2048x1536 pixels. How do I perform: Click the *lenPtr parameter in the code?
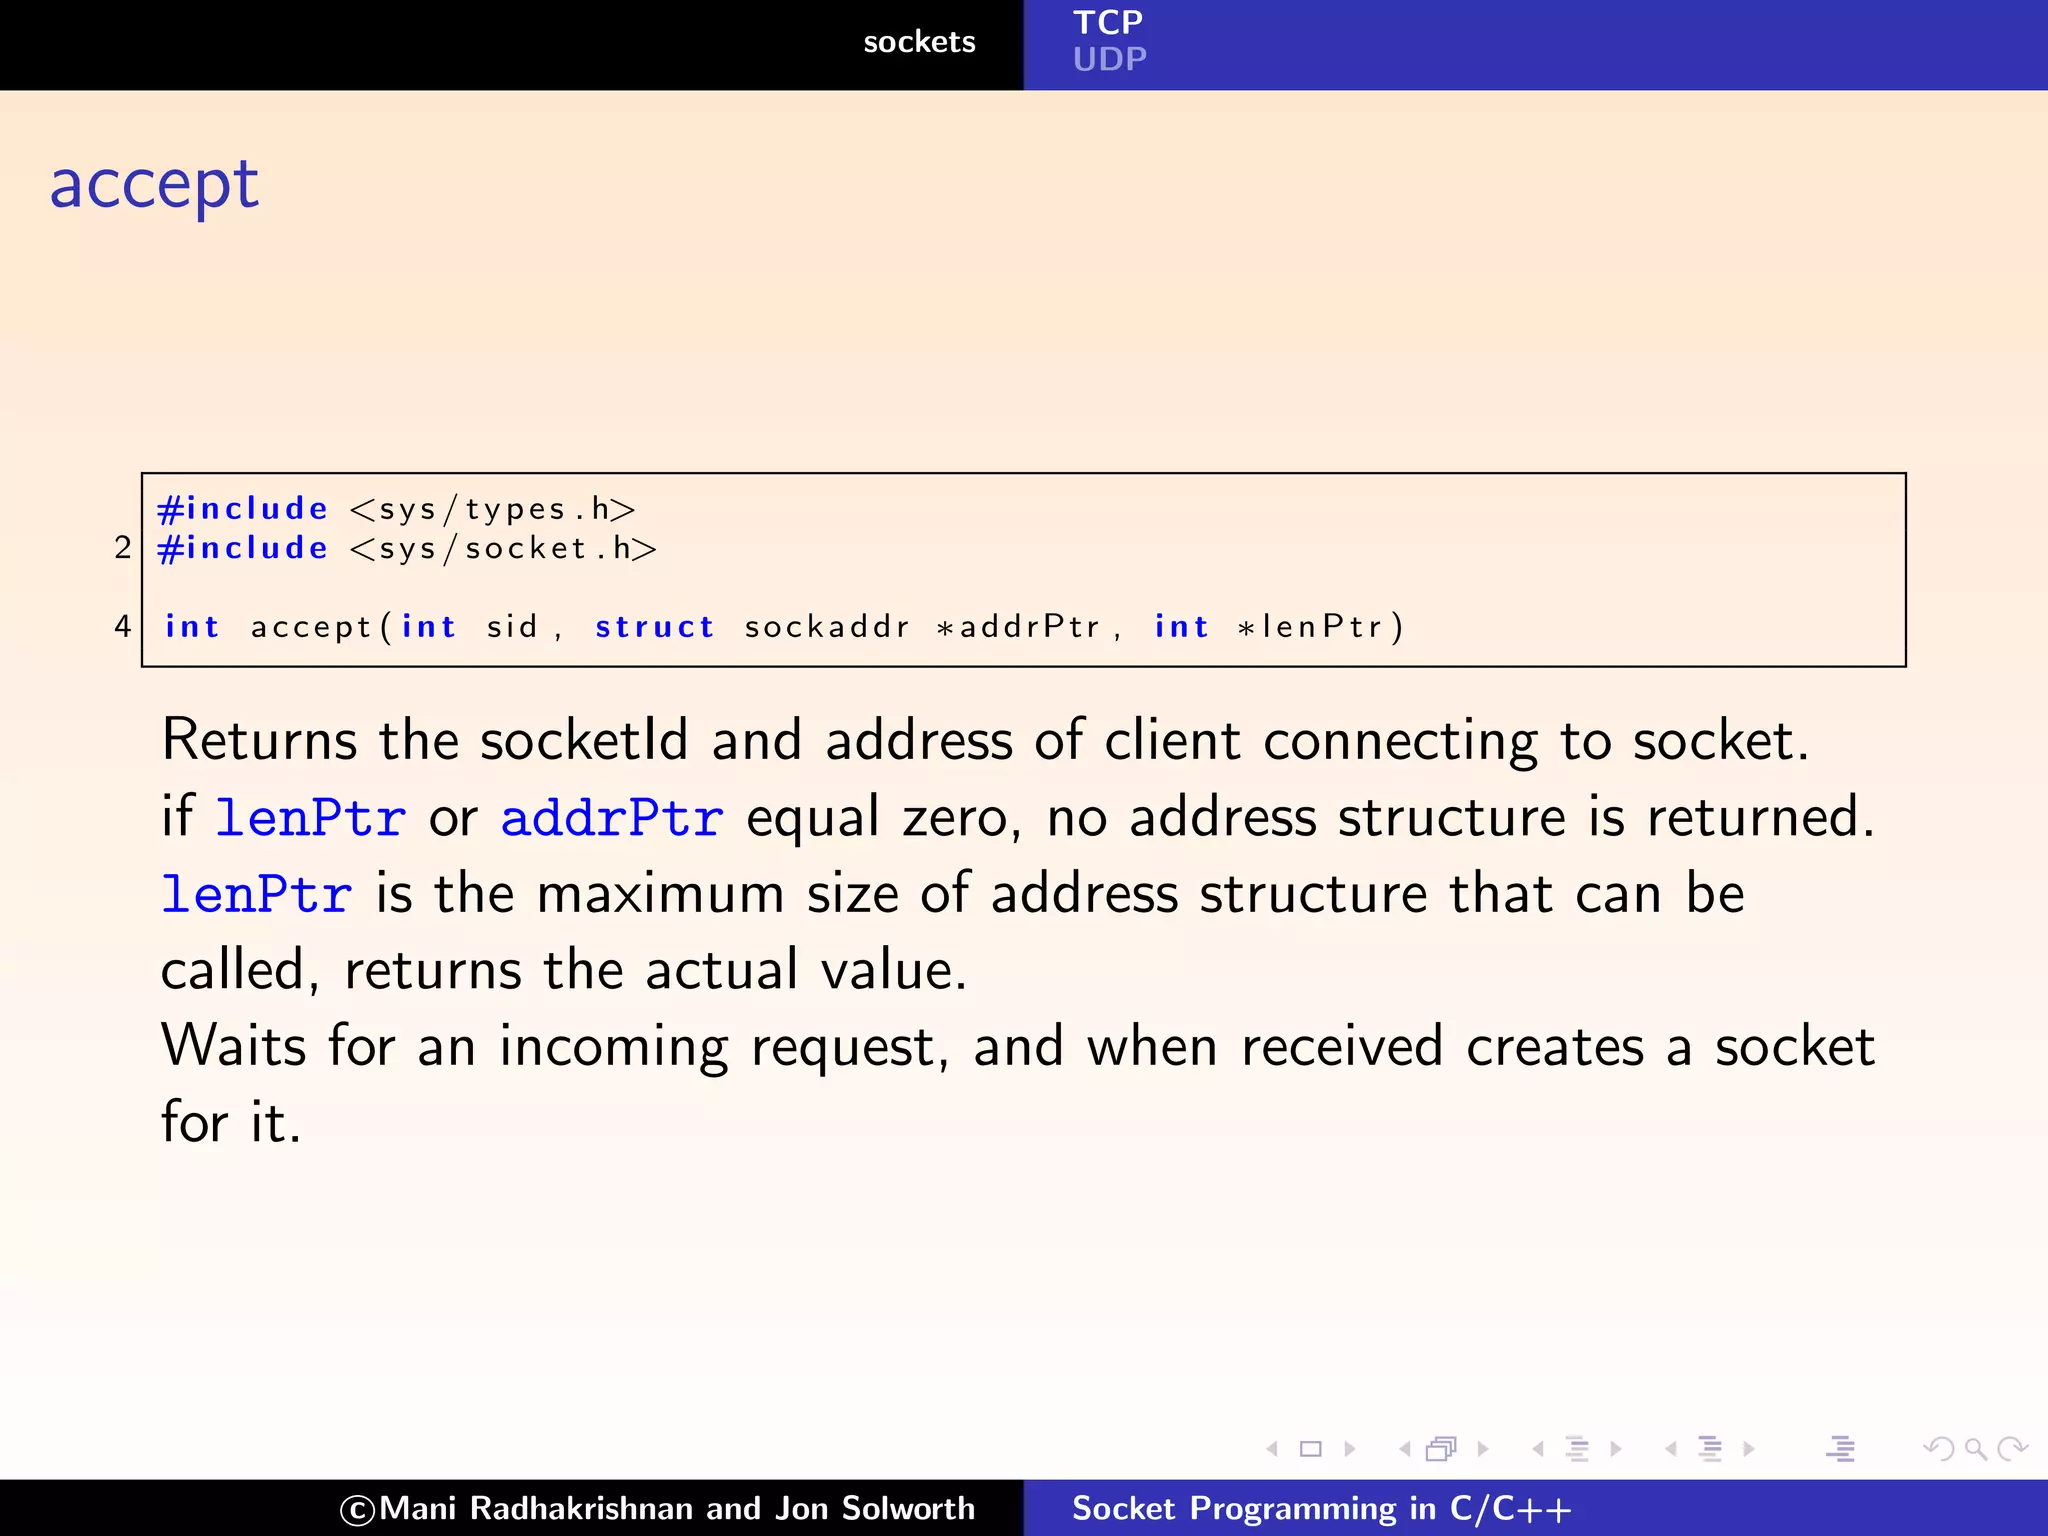click(x=1309, y=627)
